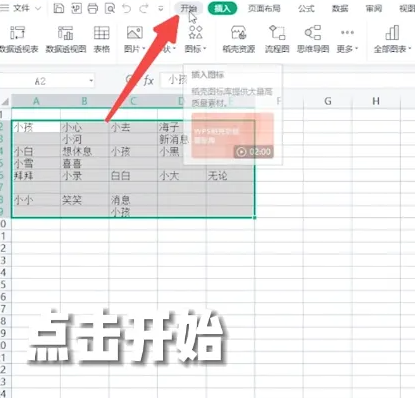Insert a PivotTable (数据透视表)
Screen dimensions: 415x398
[x=18, y=39]
